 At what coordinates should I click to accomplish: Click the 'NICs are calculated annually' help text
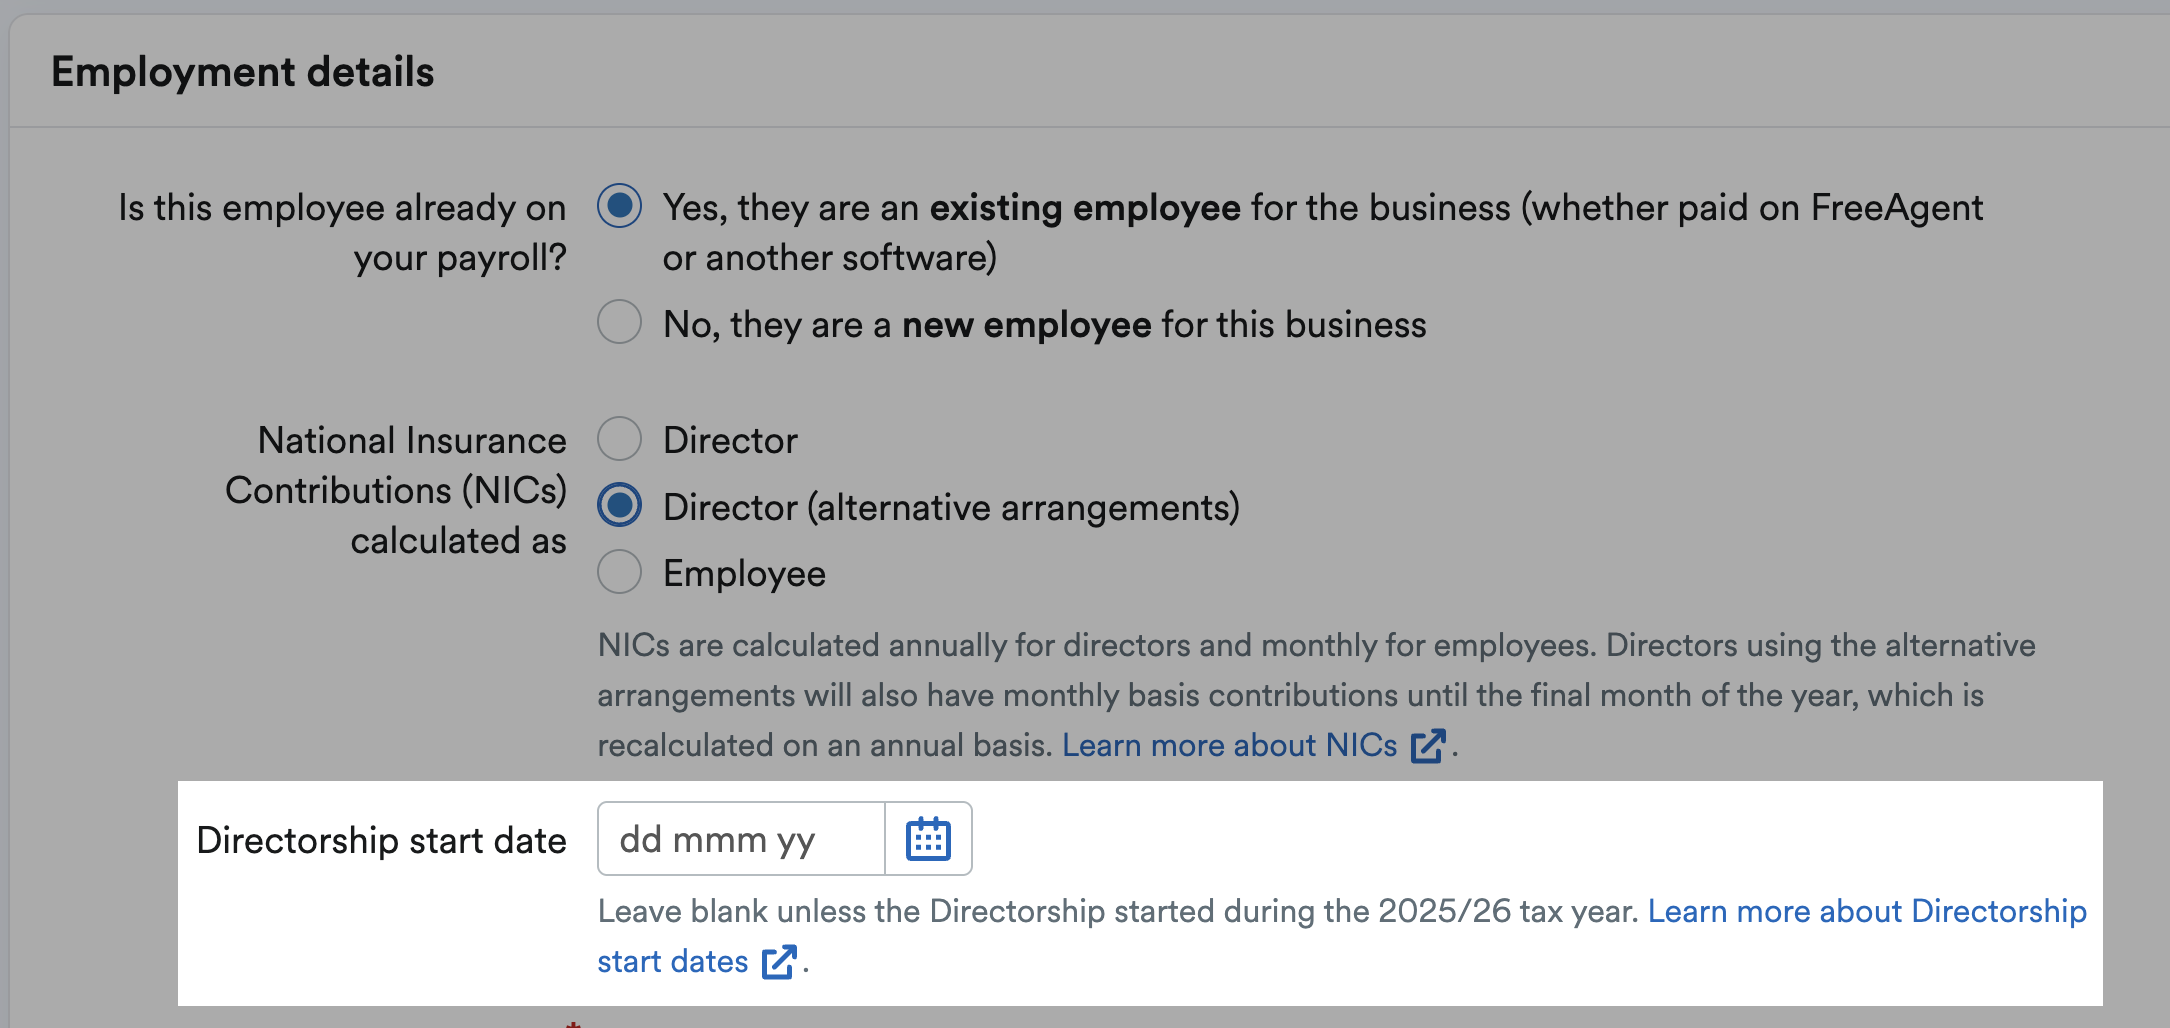pyautogui.click(x=1316, y=695)
